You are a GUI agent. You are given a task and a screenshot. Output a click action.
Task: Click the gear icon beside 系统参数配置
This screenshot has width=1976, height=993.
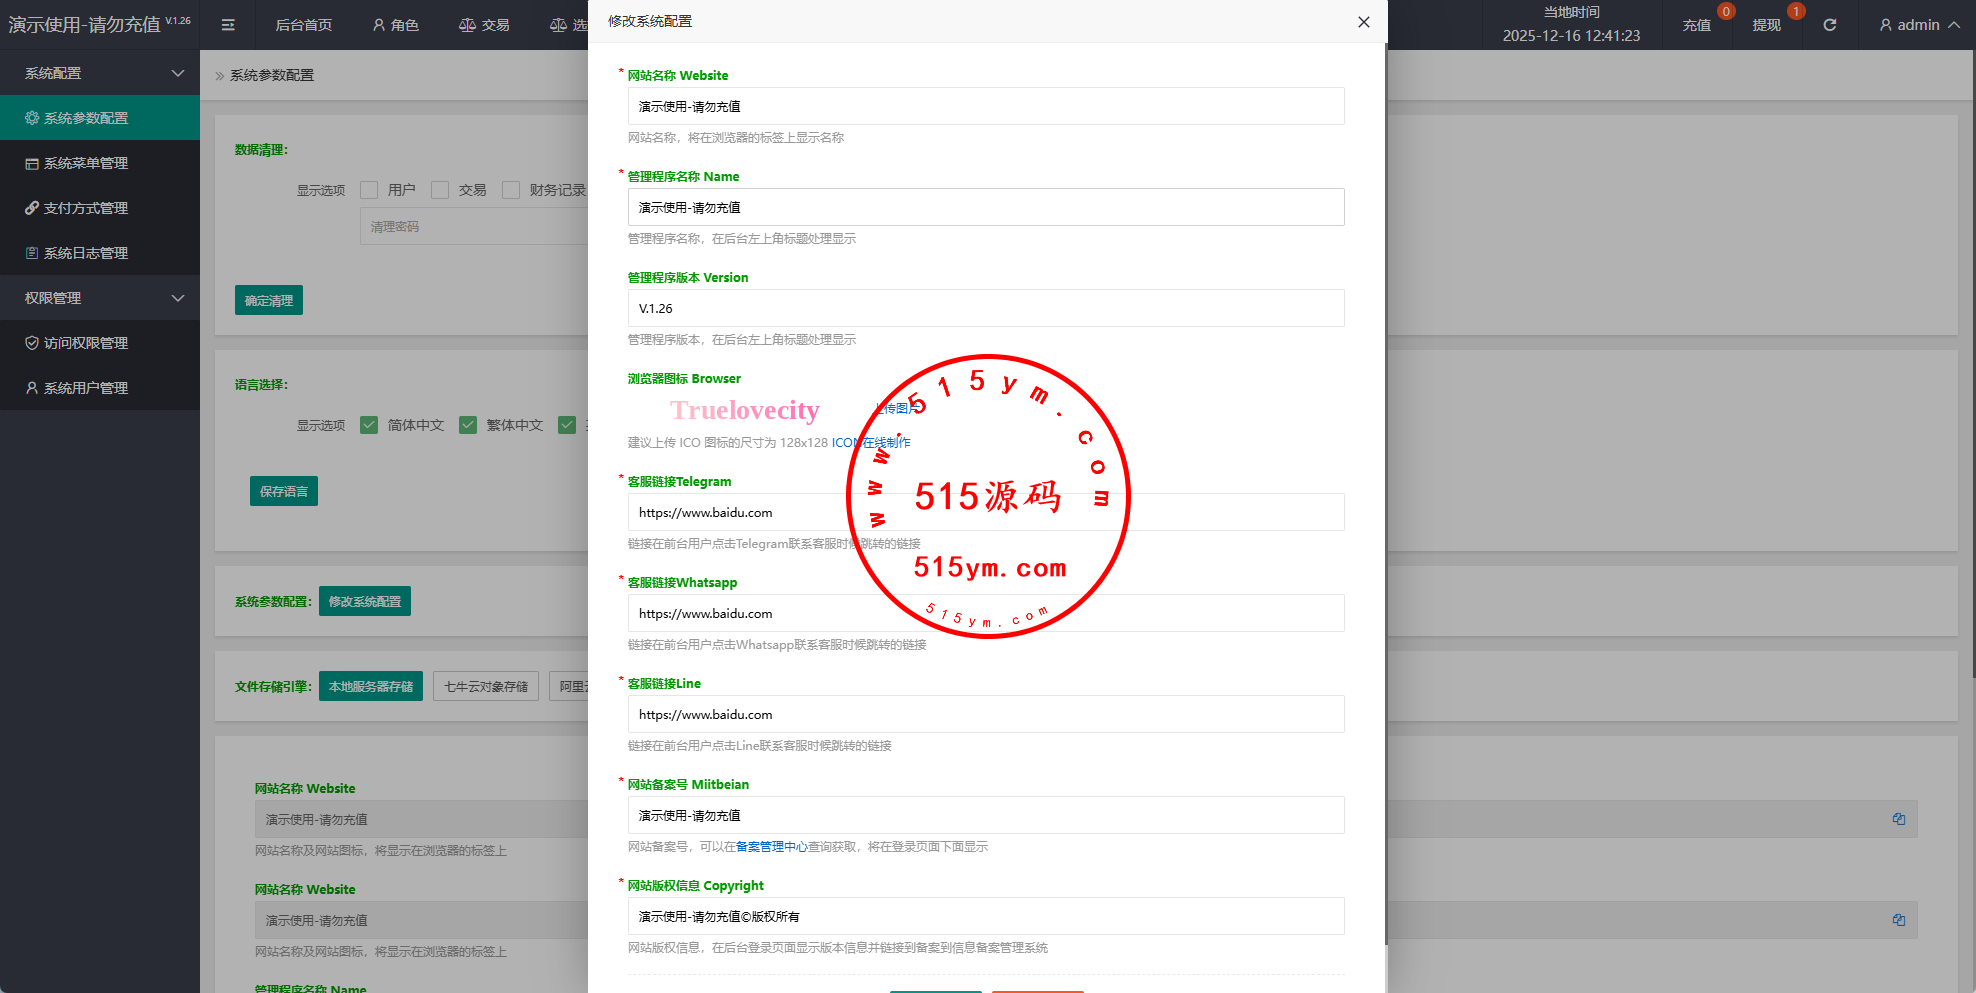coord(32,118)
